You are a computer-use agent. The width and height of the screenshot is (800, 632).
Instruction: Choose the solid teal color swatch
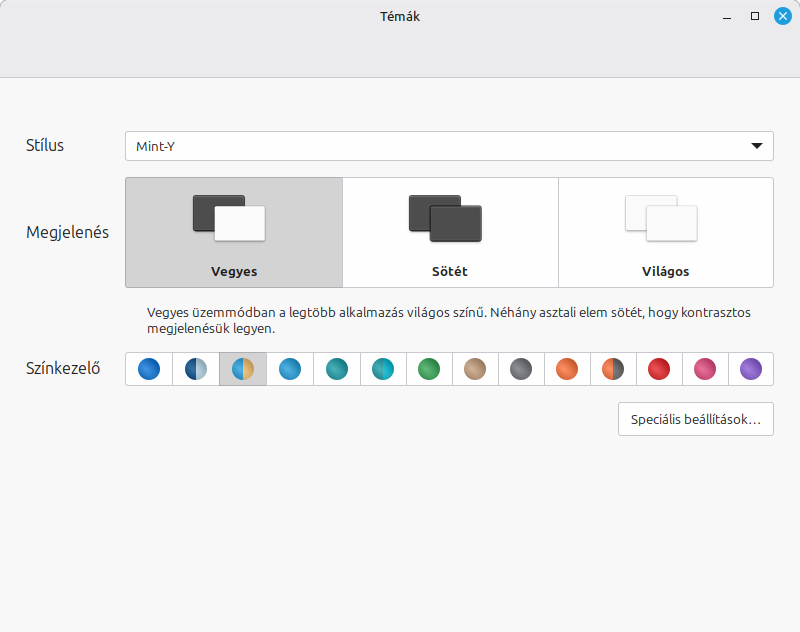click(337, 369)
